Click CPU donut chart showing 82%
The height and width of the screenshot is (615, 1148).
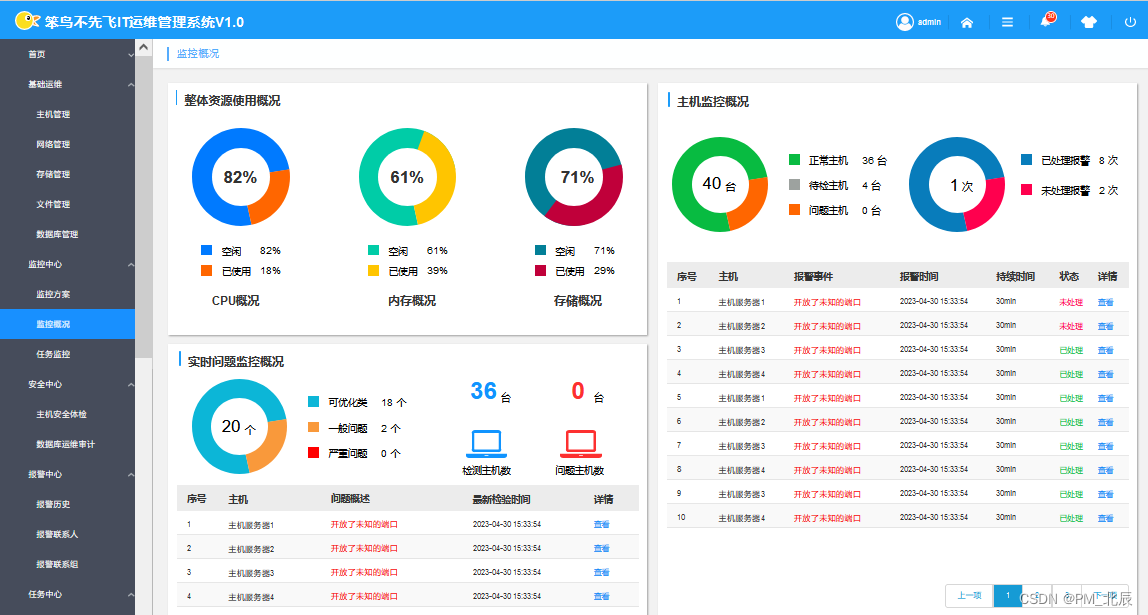(241, 177)
